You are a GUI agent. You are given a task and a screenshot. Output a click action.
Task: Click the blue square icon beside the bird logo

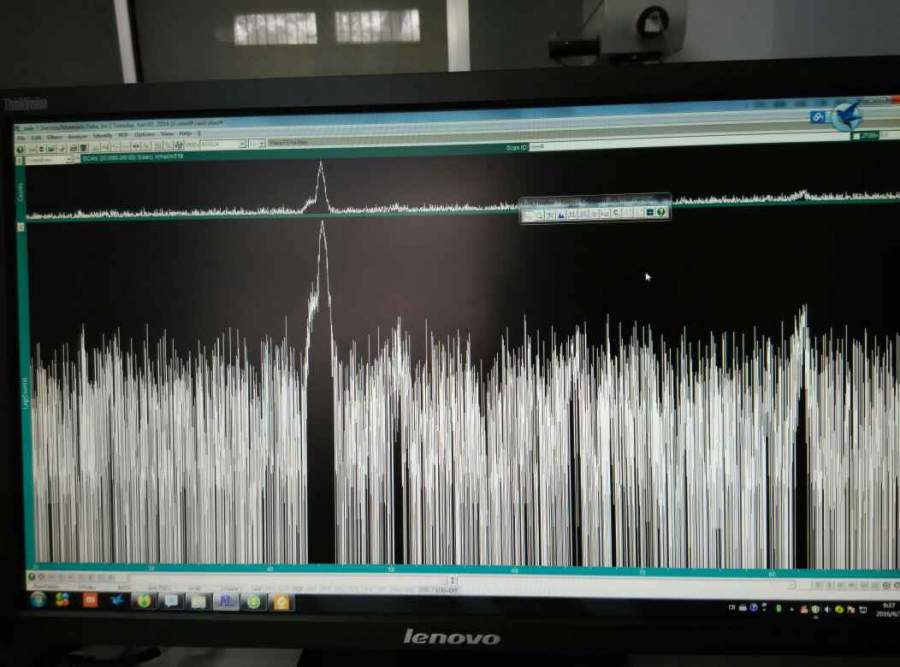[818, 117]
